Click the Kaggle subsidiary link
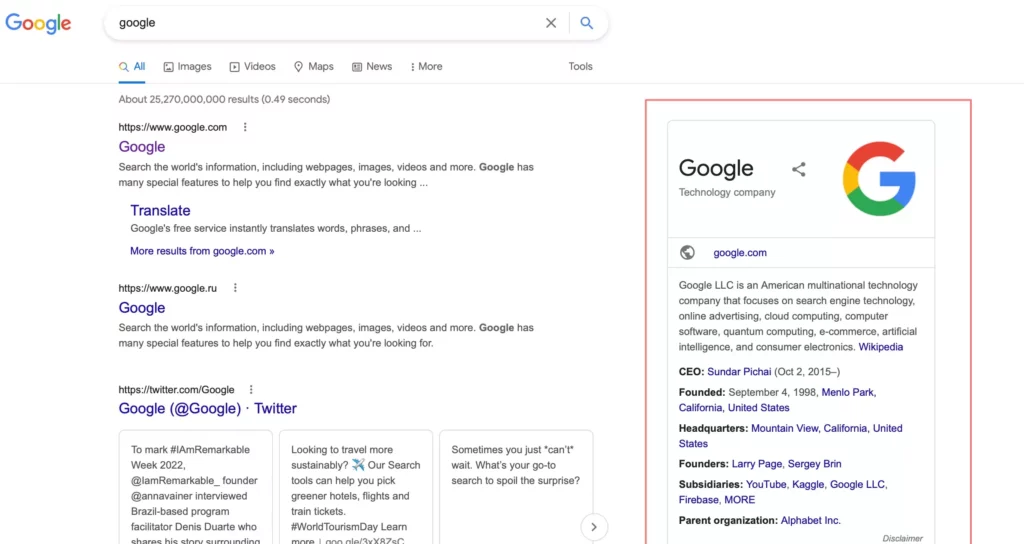The height and width of the screenshot is (544, 1024). coord(808,485)
